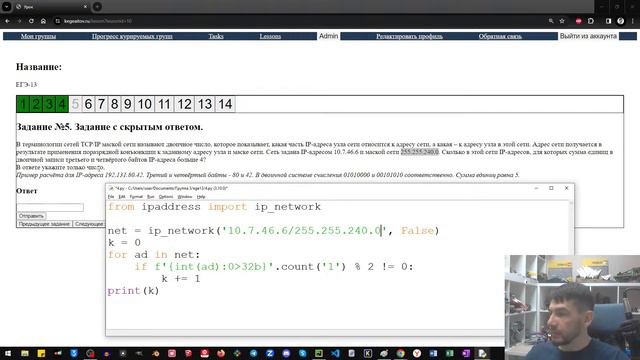
Task: Open the tab search dropdown arrow
Action: tap(7, 7)
